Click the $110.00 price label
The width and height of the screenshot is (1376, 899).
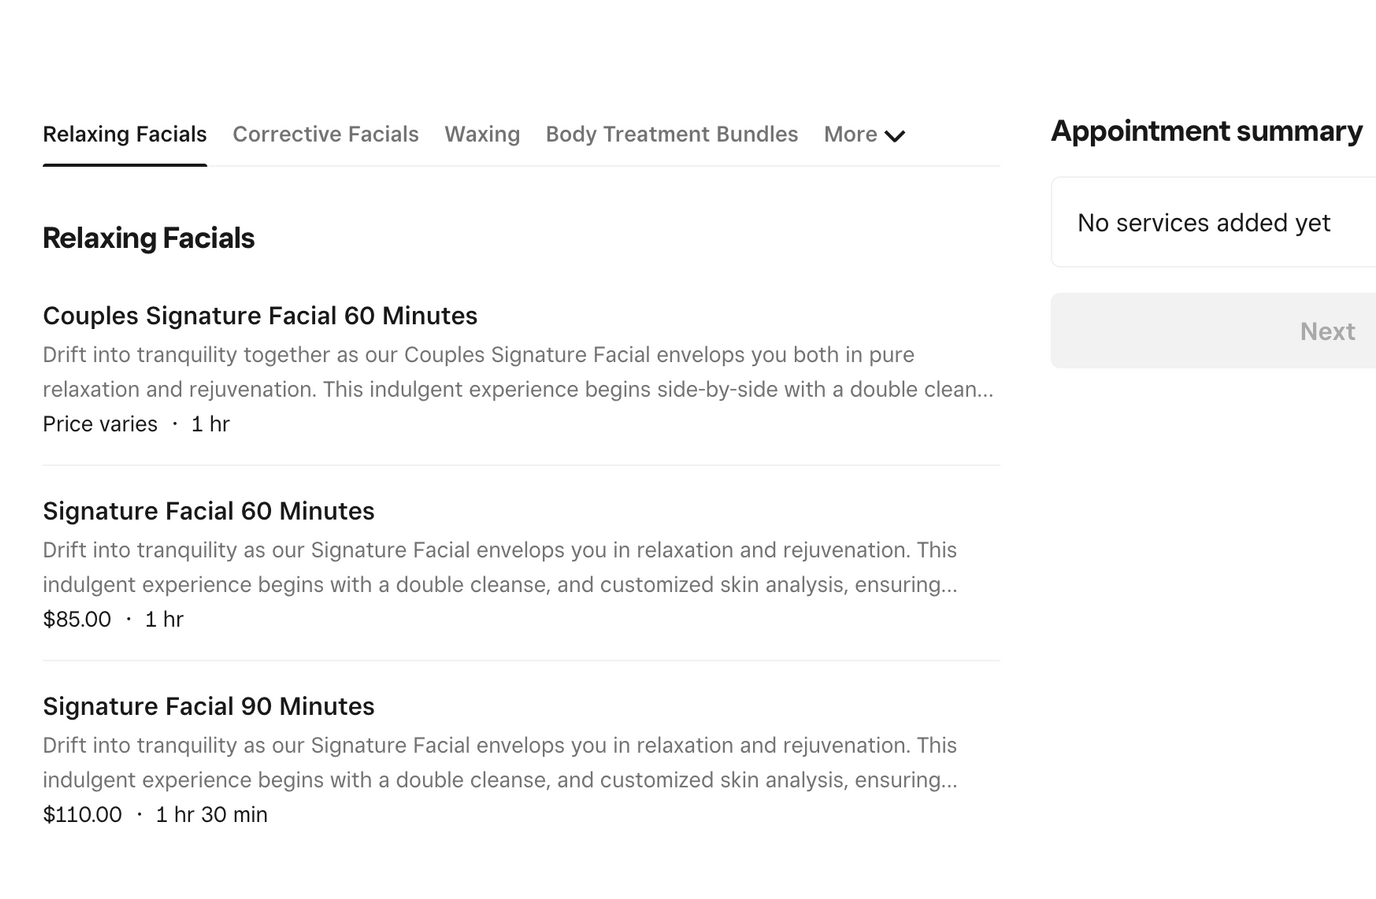point(82,814)
